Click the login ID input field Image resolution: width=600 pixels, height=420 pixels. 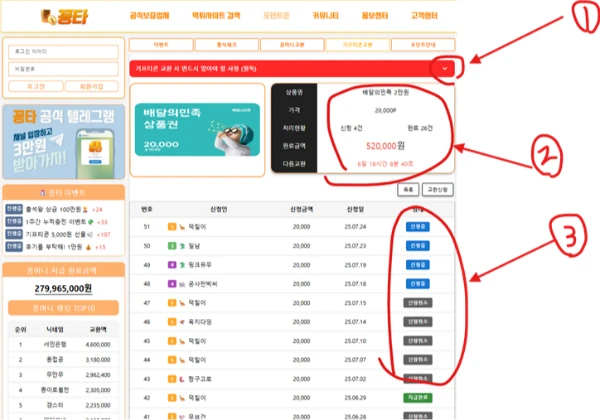click(x=62, y=50)
